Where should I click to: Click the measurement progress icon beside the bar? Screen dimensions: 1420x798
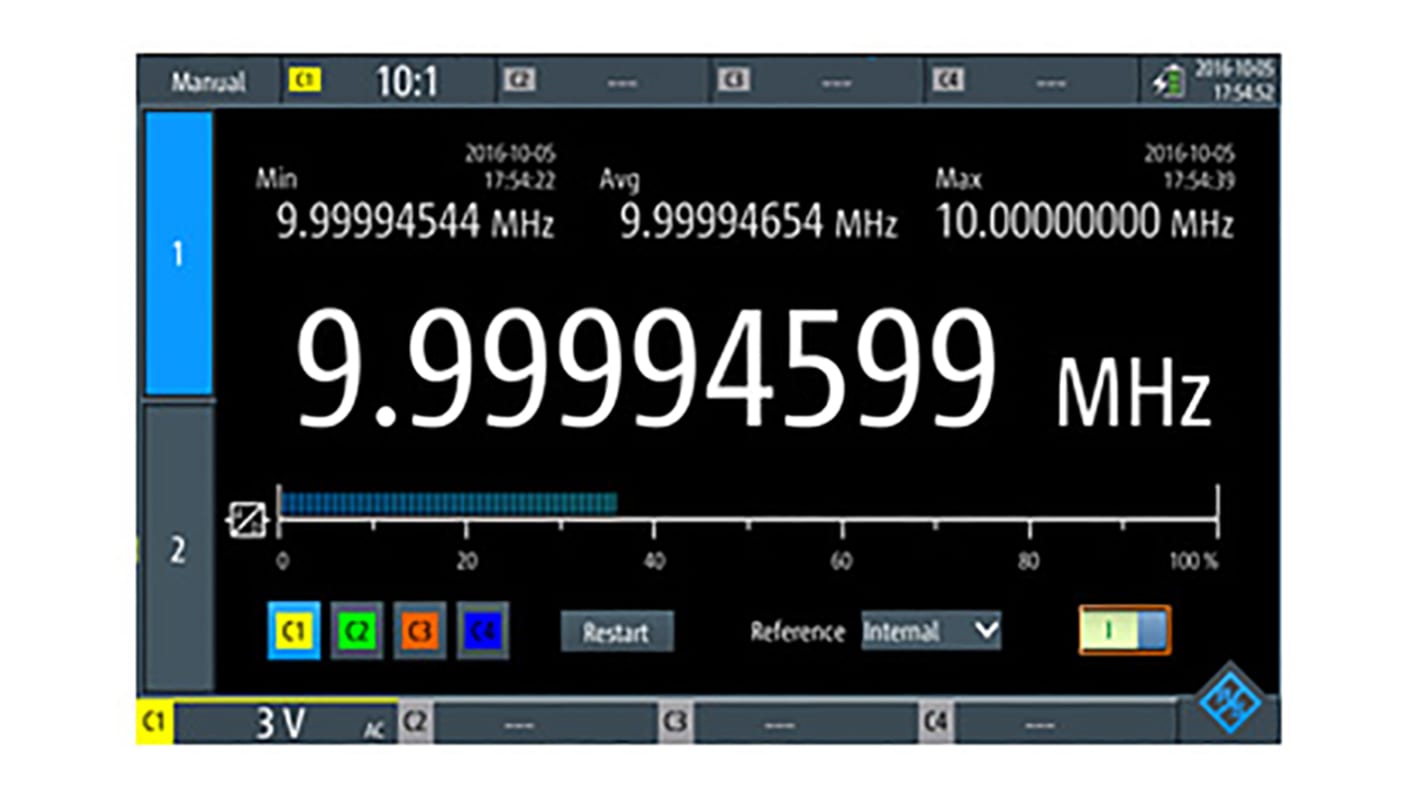tap(247, 518)
